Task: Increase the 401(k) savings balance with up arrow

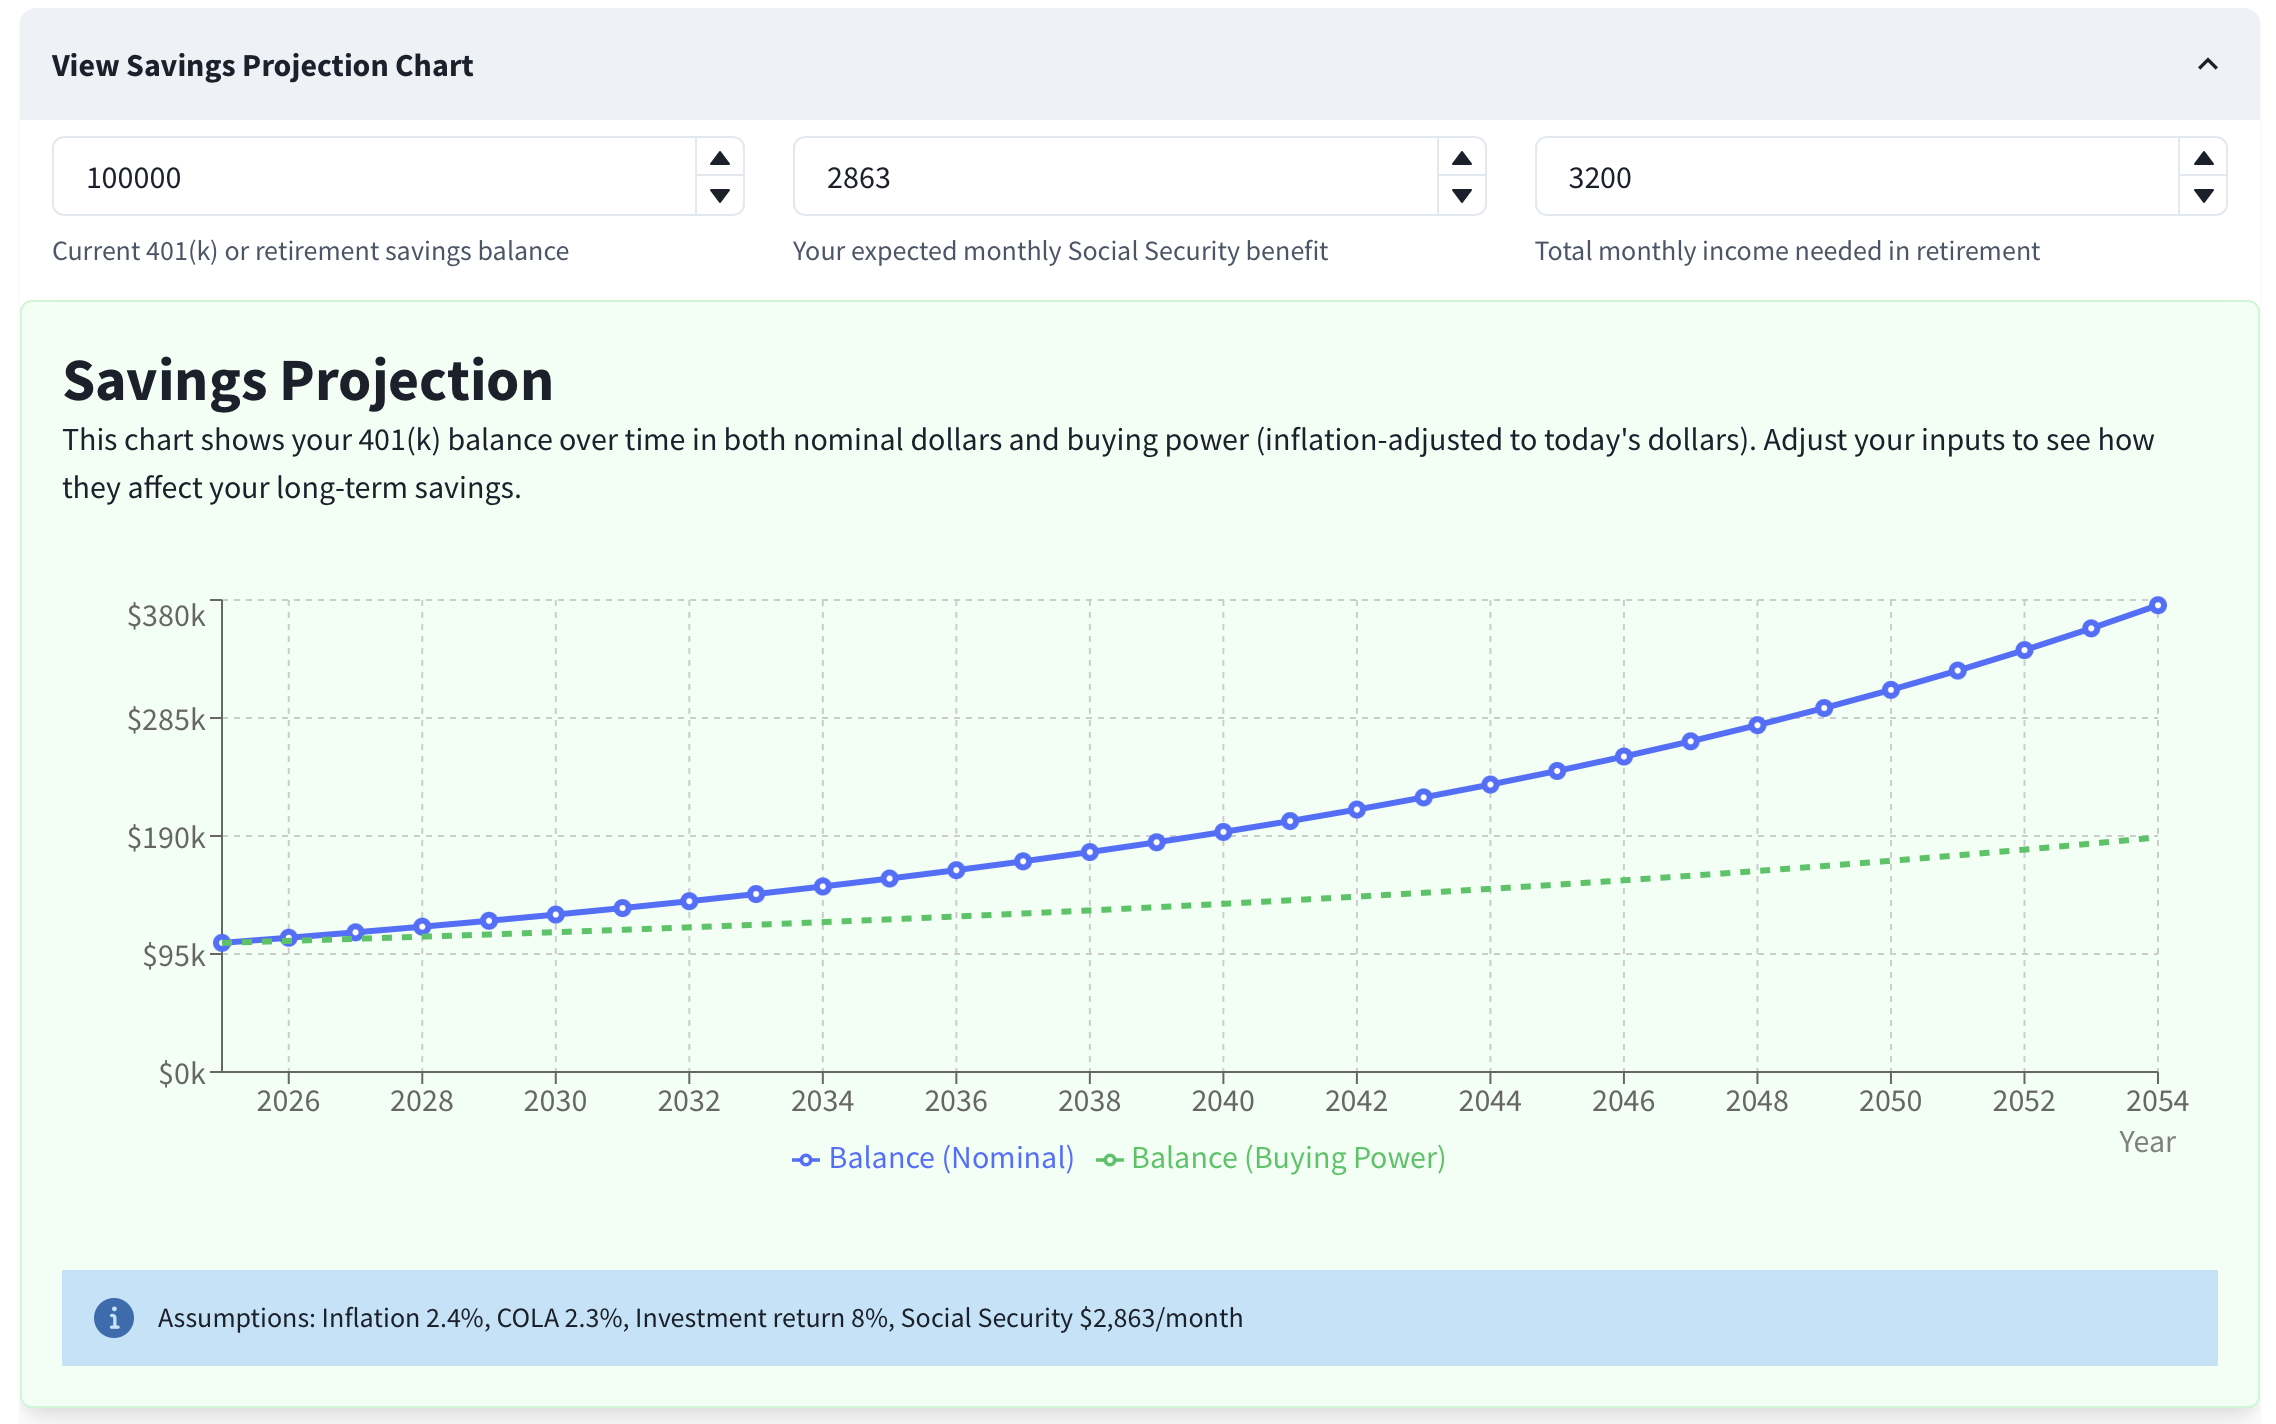Action: pyautogui.click(x=719, y=158)
